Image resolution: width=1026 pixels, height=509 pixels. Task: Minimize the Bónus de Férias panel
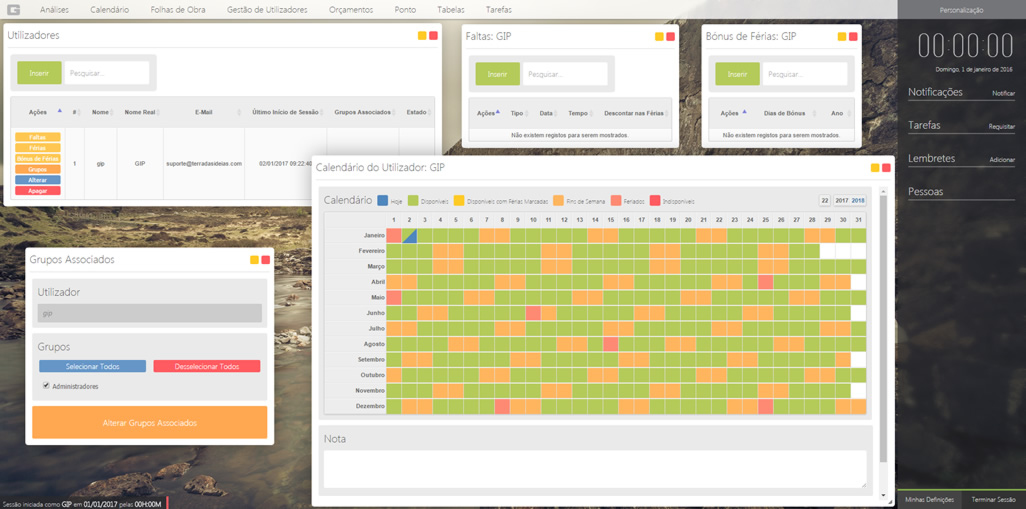(x=842, y=37)
